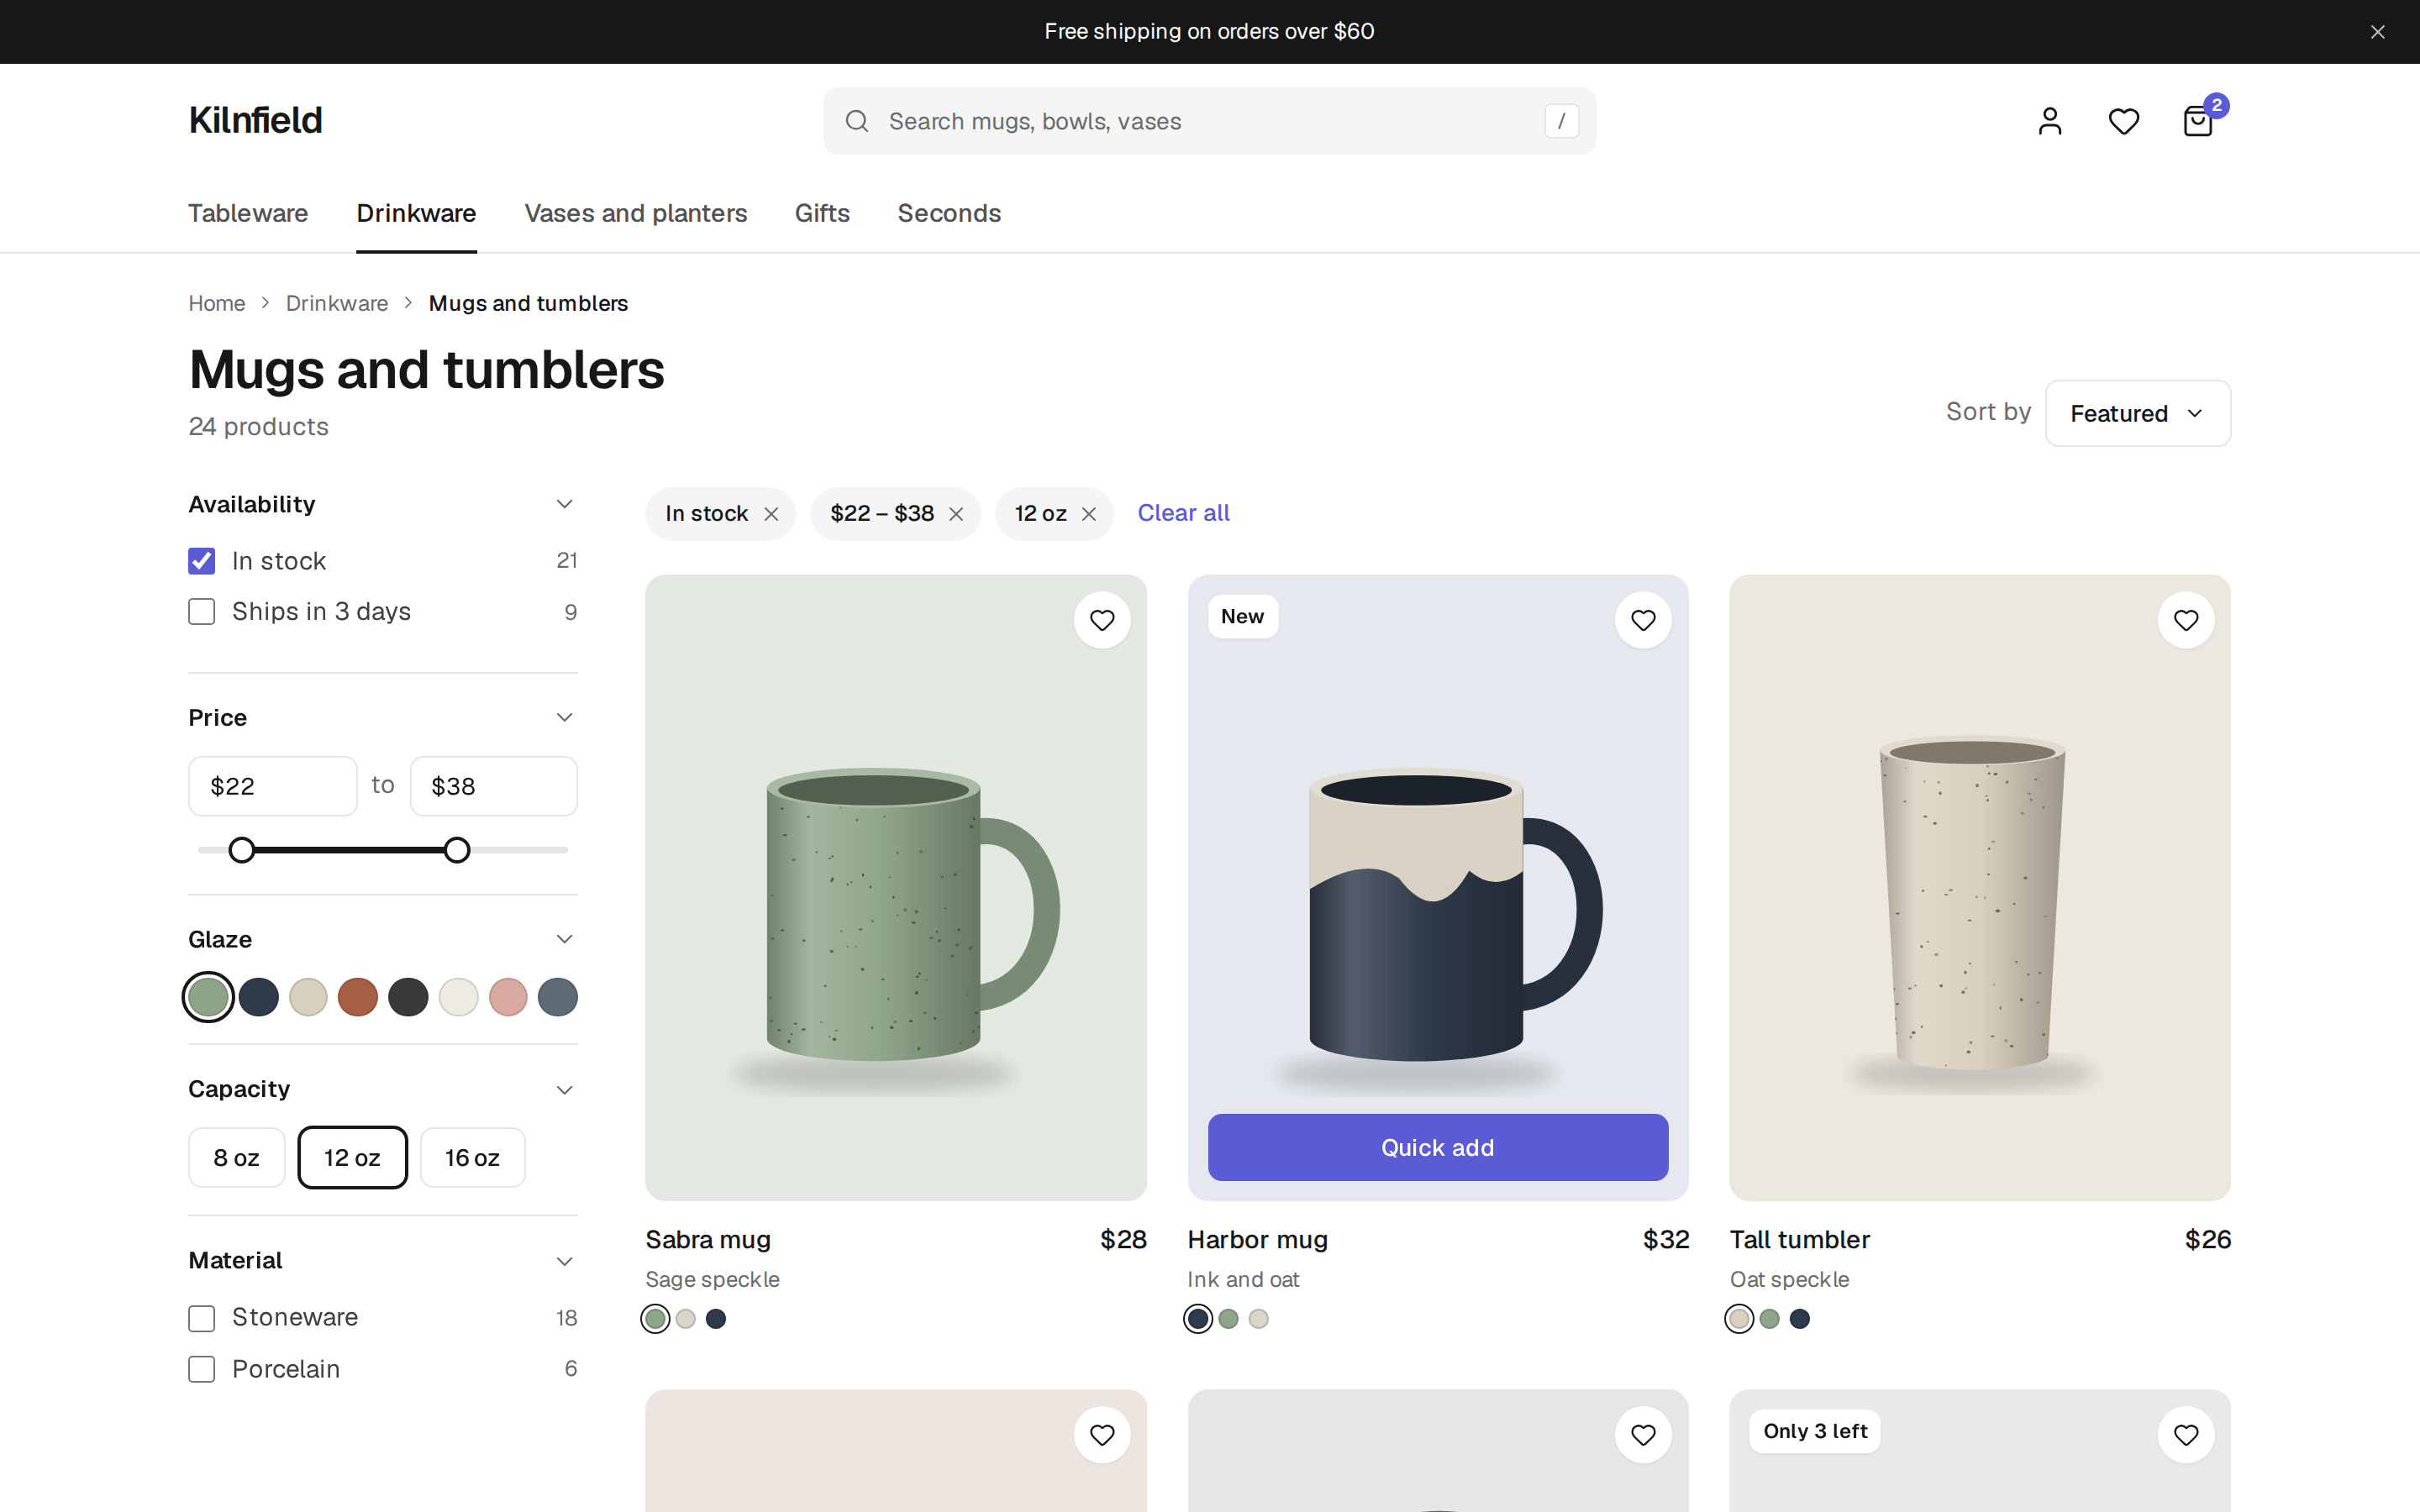Remove the $22 – $38 filter chip
Image resolution: width=2420 pixels, height=1512 pixels.
(x=956, y=514)
